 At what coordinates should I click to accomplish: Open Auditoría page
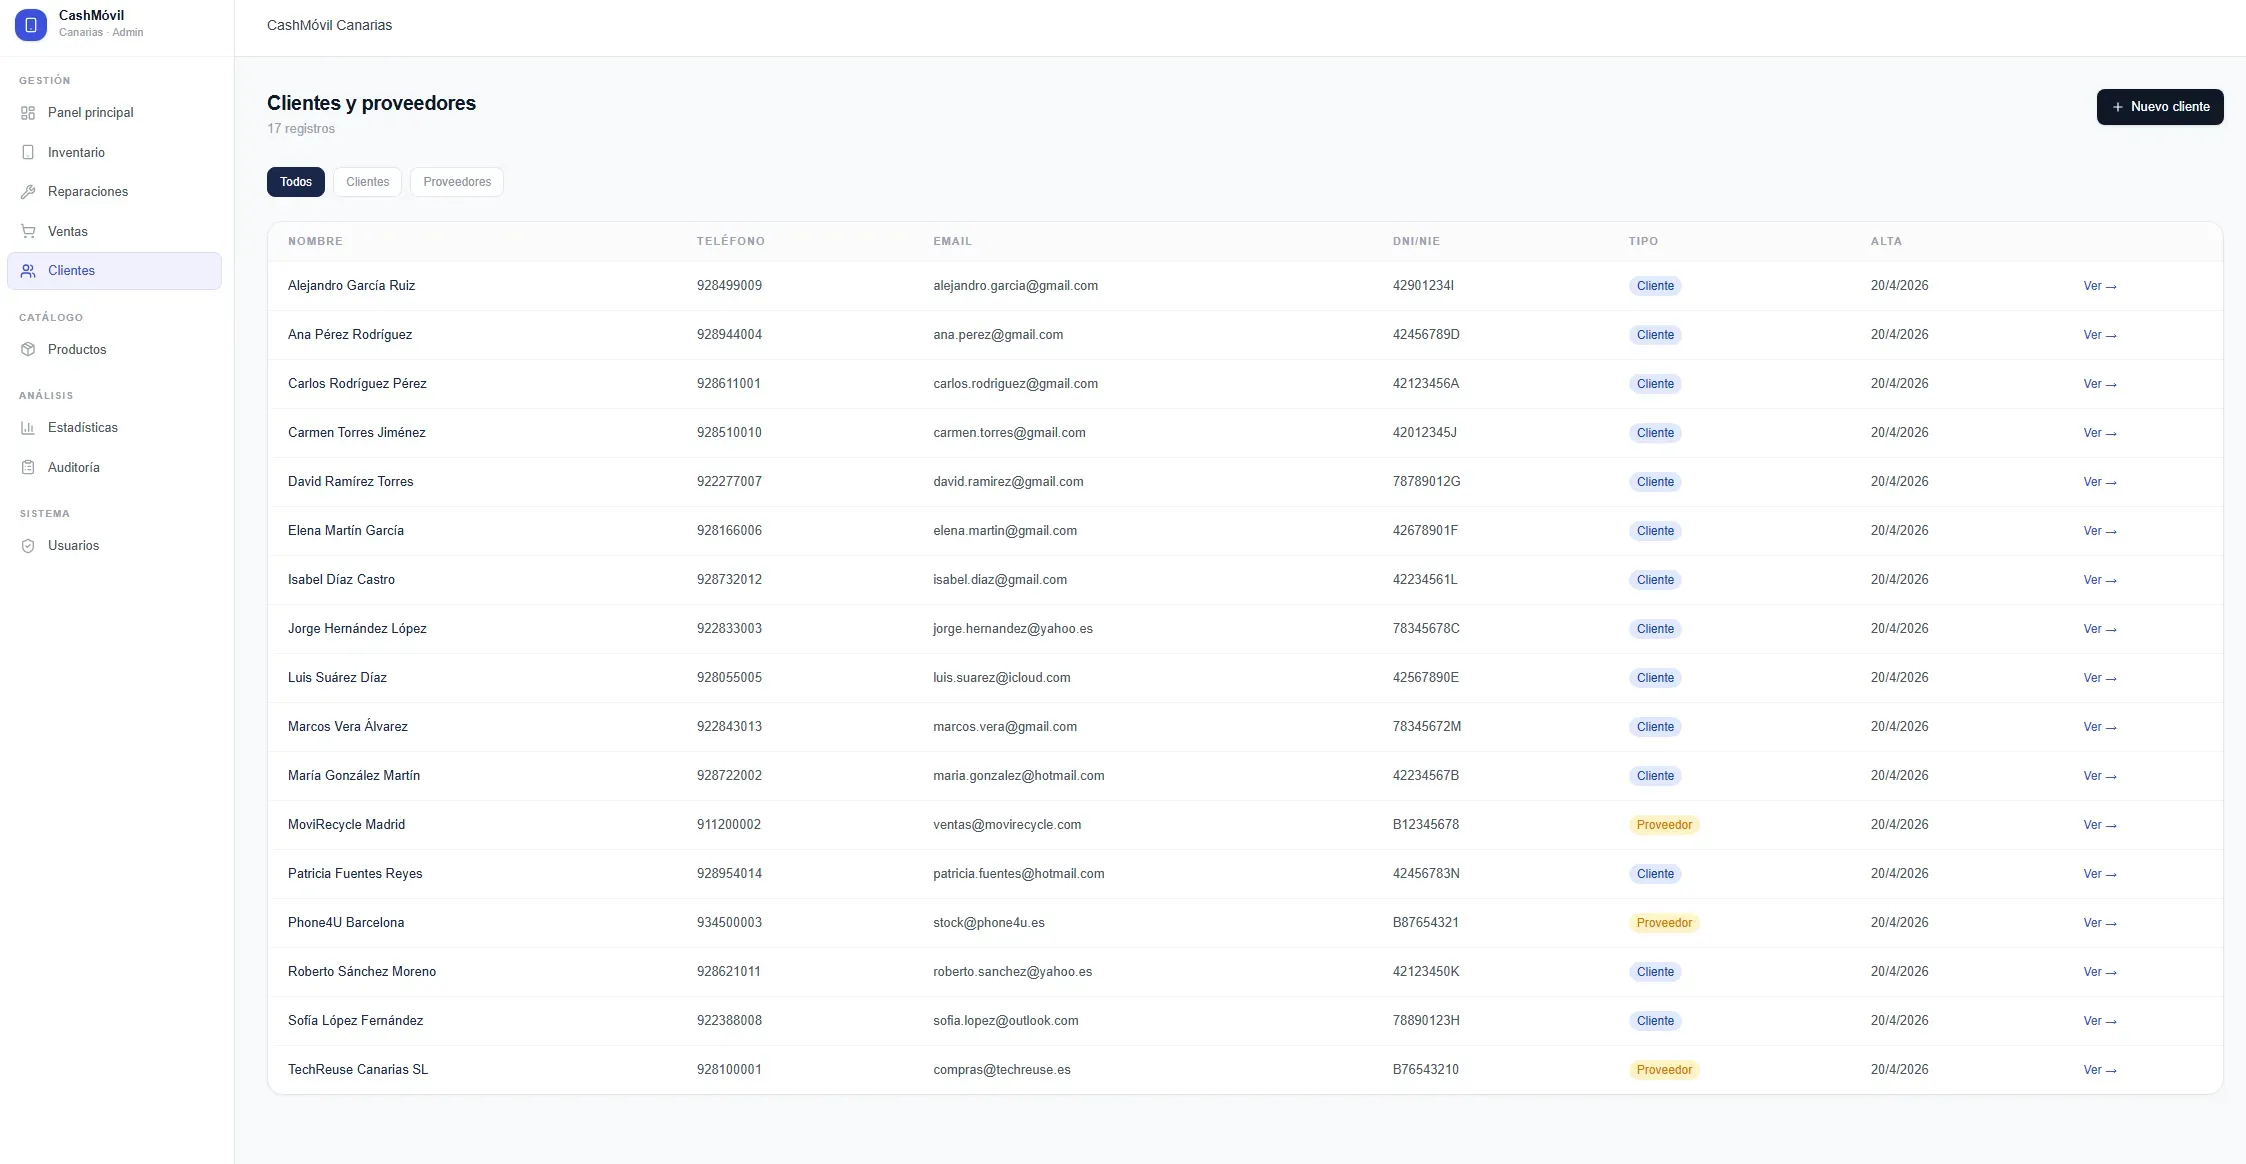[114, 467]
